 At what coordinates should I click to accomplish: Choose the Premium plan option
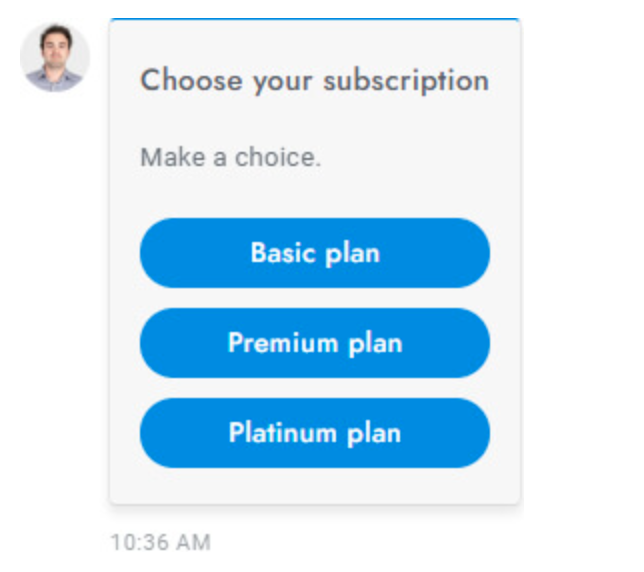(315, 343)
